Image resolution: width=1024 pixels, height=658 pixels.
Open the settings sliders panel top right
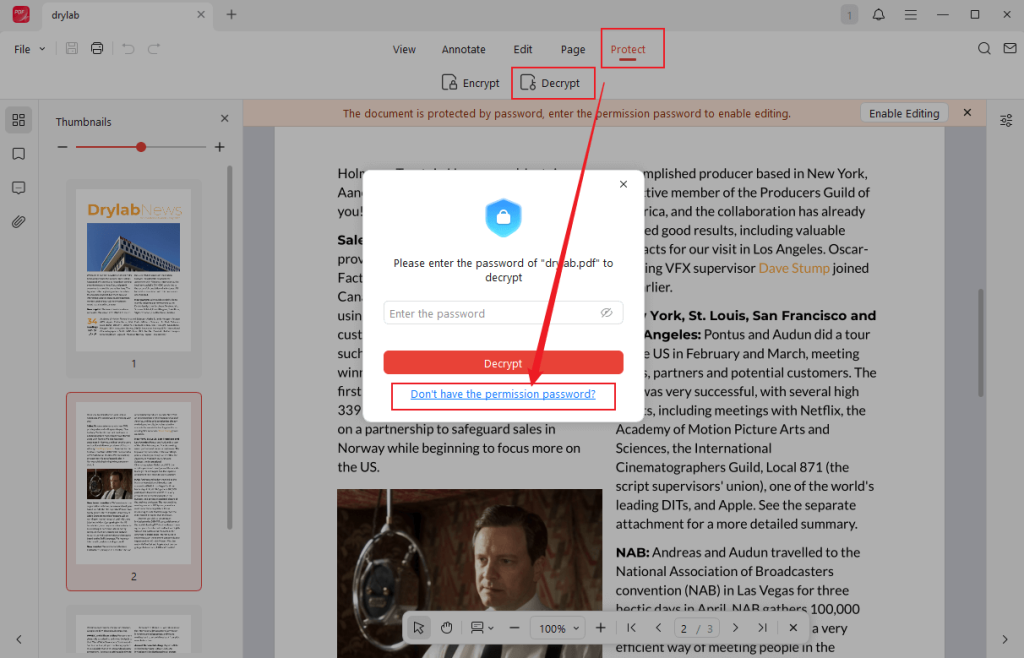(x=1006, y=119)
